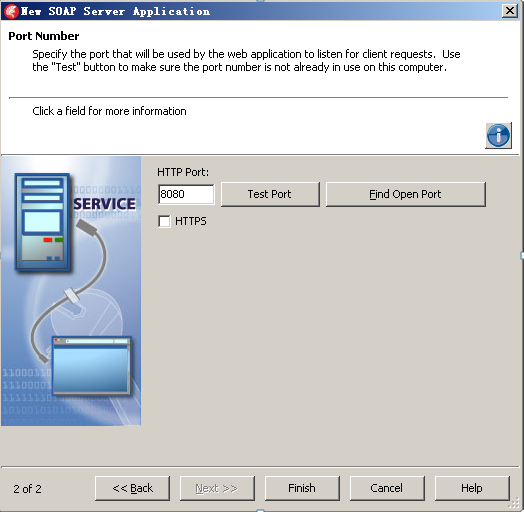Cancel the SOAP server wizard

pos(387,488)
